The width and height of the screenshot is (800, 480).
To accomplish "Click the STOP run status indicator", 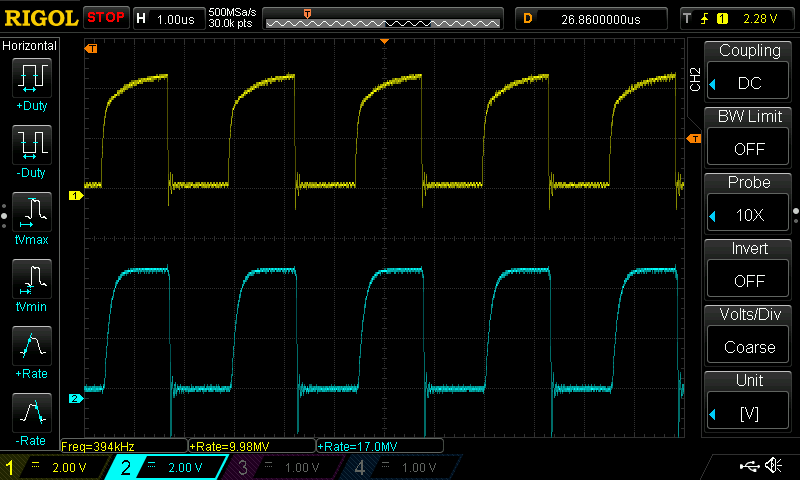I will tap(106, 17).
